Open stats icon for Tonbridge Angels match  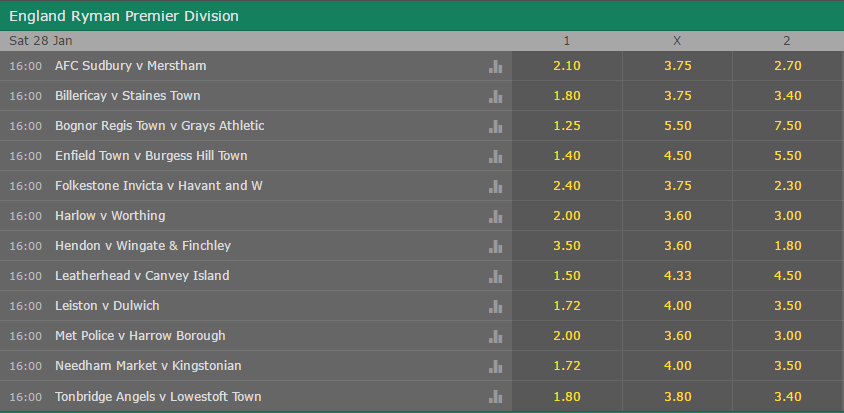pyautogui.click(x=495, y=397)
